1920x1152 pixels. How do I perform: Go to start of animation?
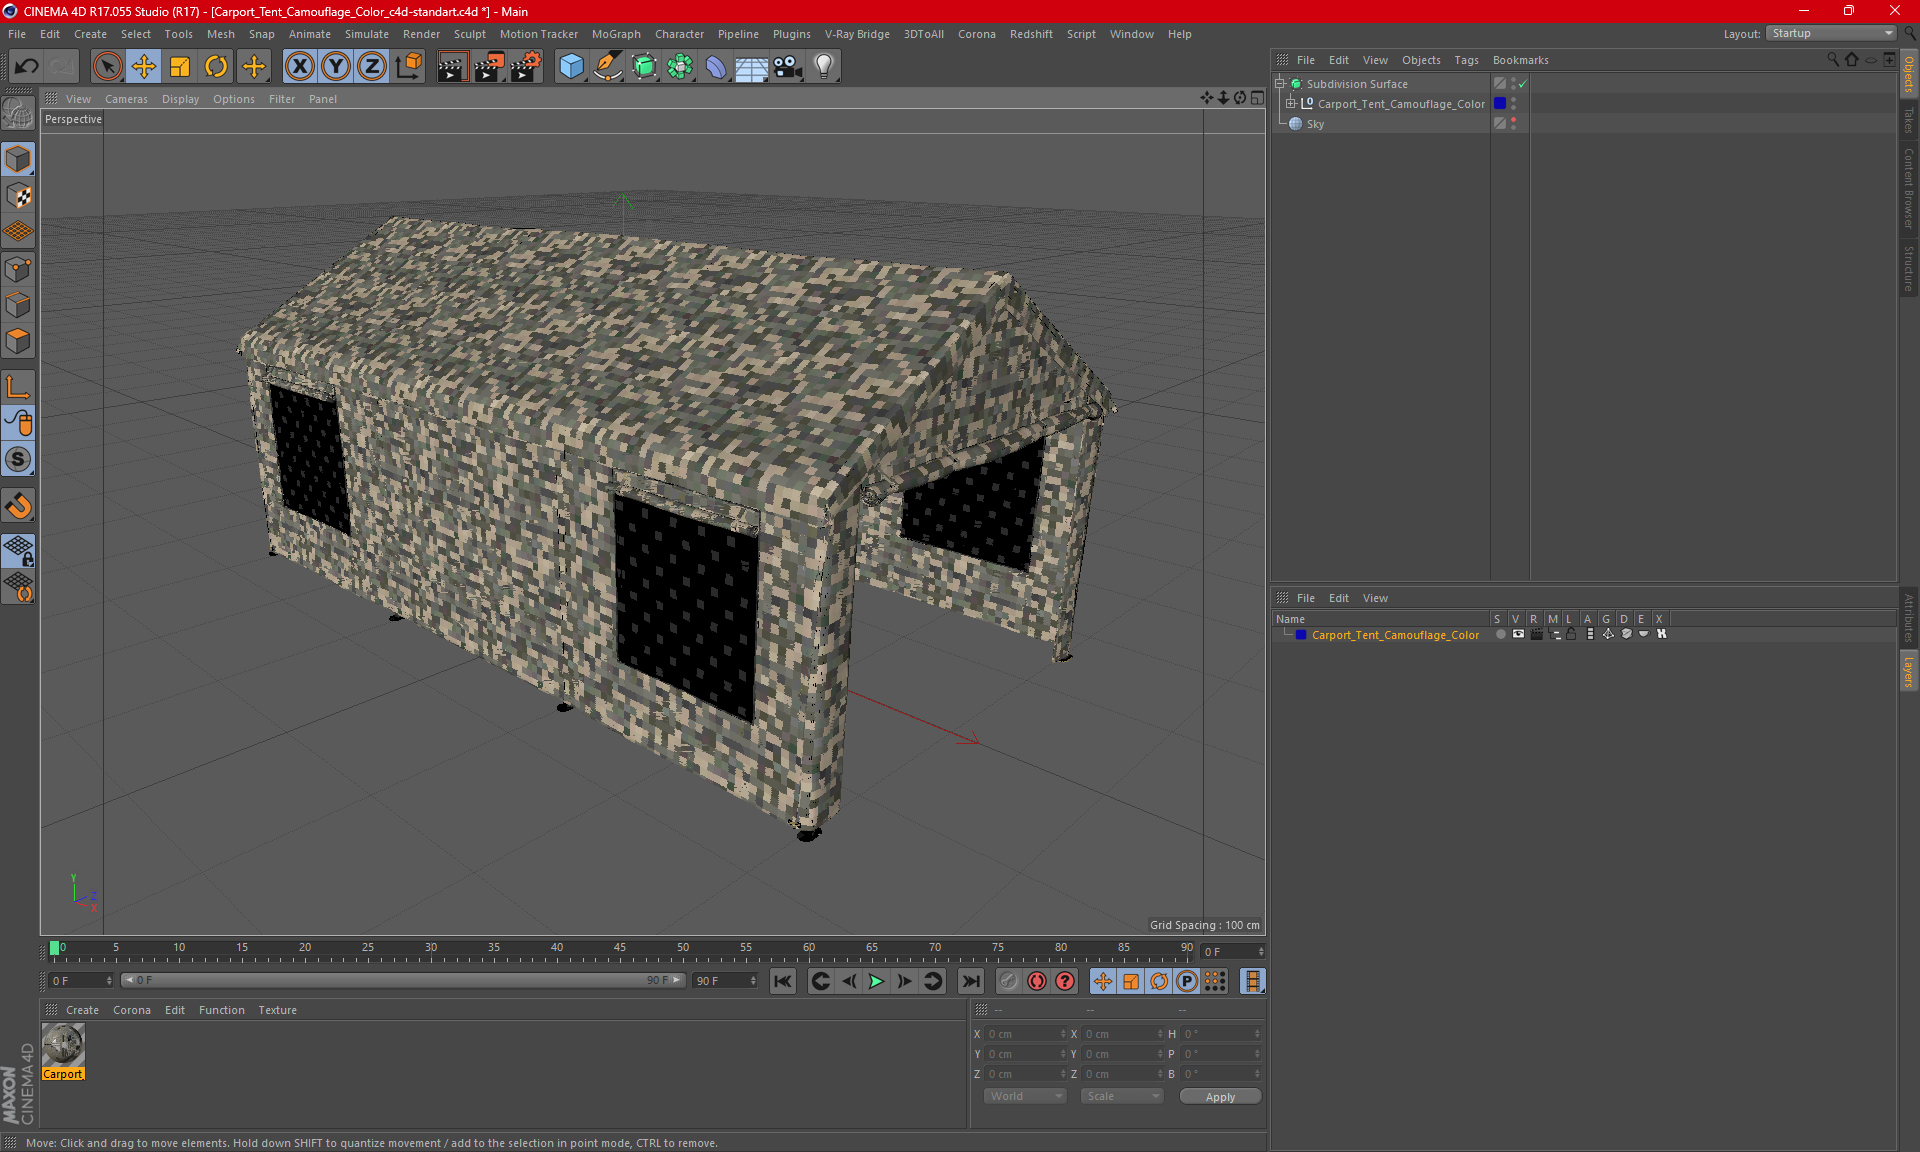pos(783,981)
